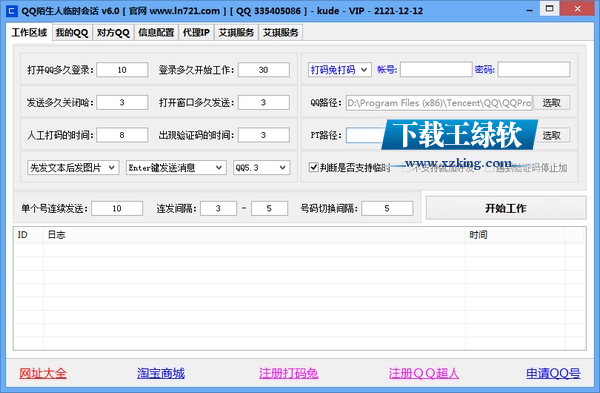This screenshot has width=600, height=393.
Task: Click the 连发间隔 maximum value field
Action: click(269, 209)
